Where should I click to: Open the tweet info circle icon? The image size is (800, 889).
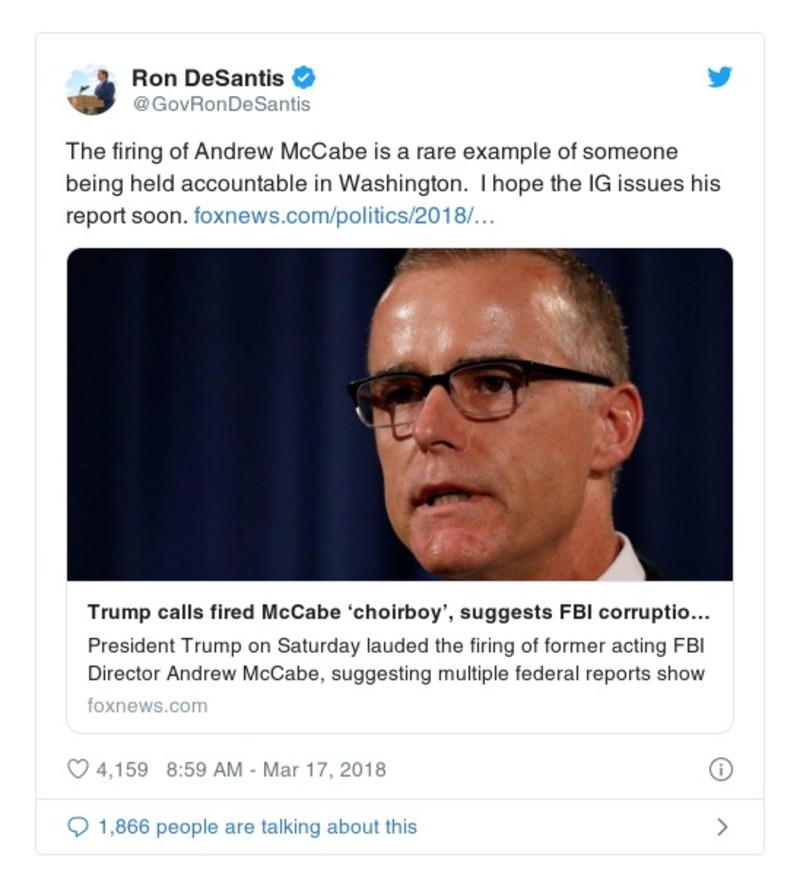pos(720,769)
